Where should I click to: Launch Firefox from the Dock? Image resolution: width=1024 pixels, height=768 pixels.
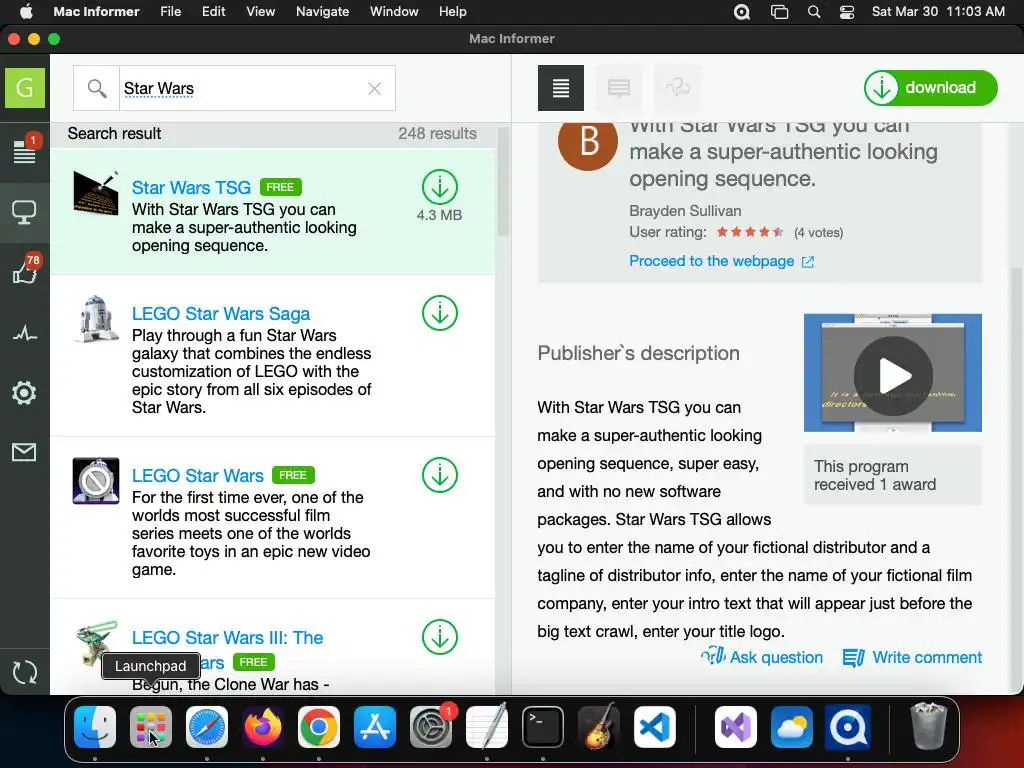[x=263, y=727]
